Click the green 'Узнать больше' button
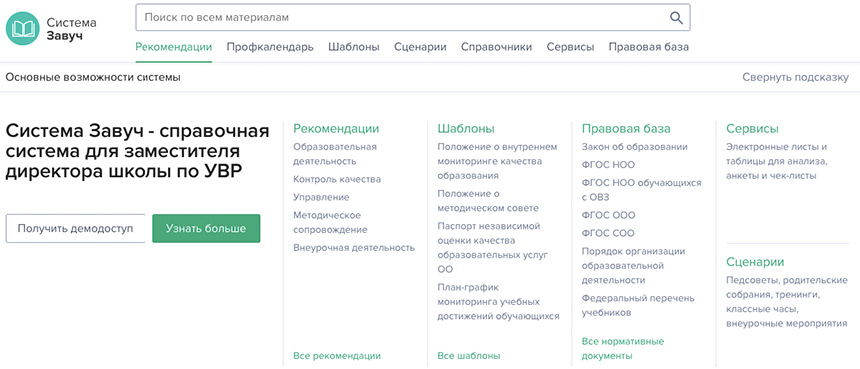Viewport: 860px width, 369px height. [x=206, y=229]
